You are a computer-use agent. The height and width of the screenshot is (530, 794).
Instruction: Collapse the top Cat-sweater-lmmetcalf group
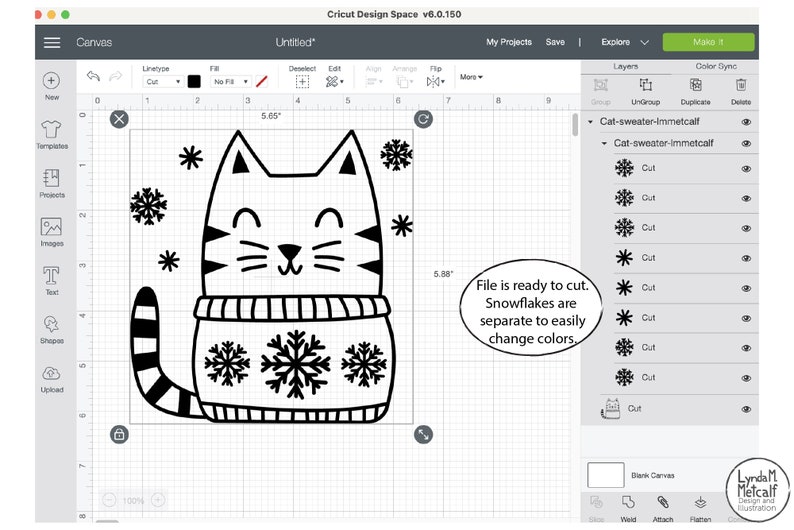coord(590,122)
